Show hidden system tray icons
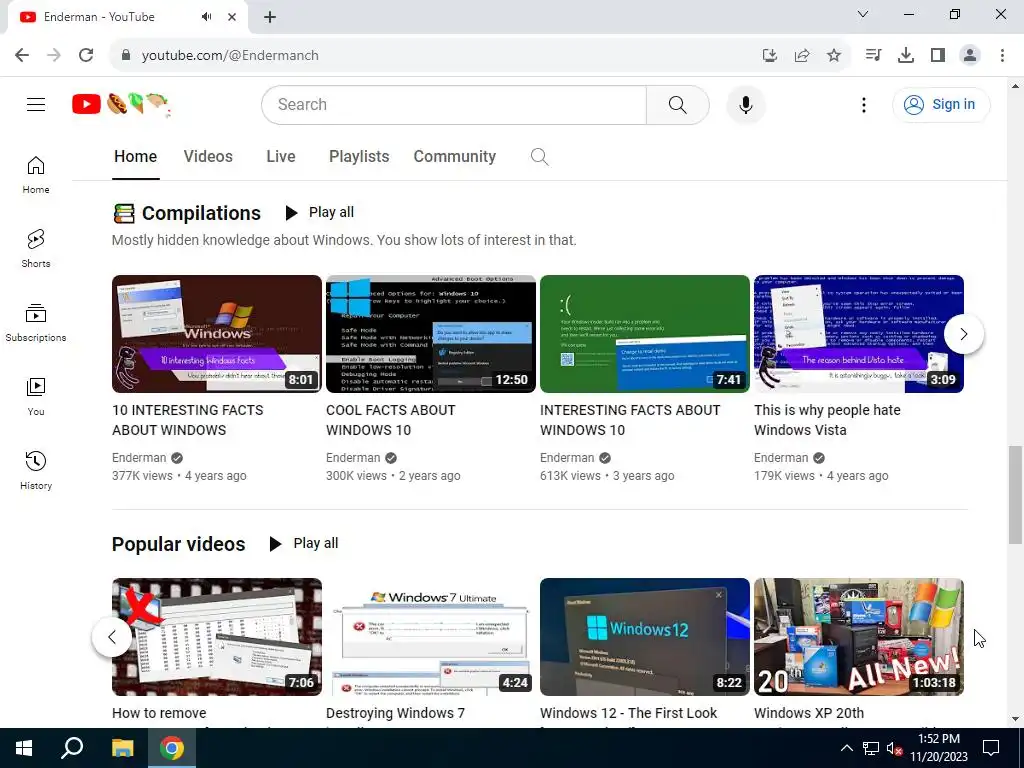 [846, 748]
